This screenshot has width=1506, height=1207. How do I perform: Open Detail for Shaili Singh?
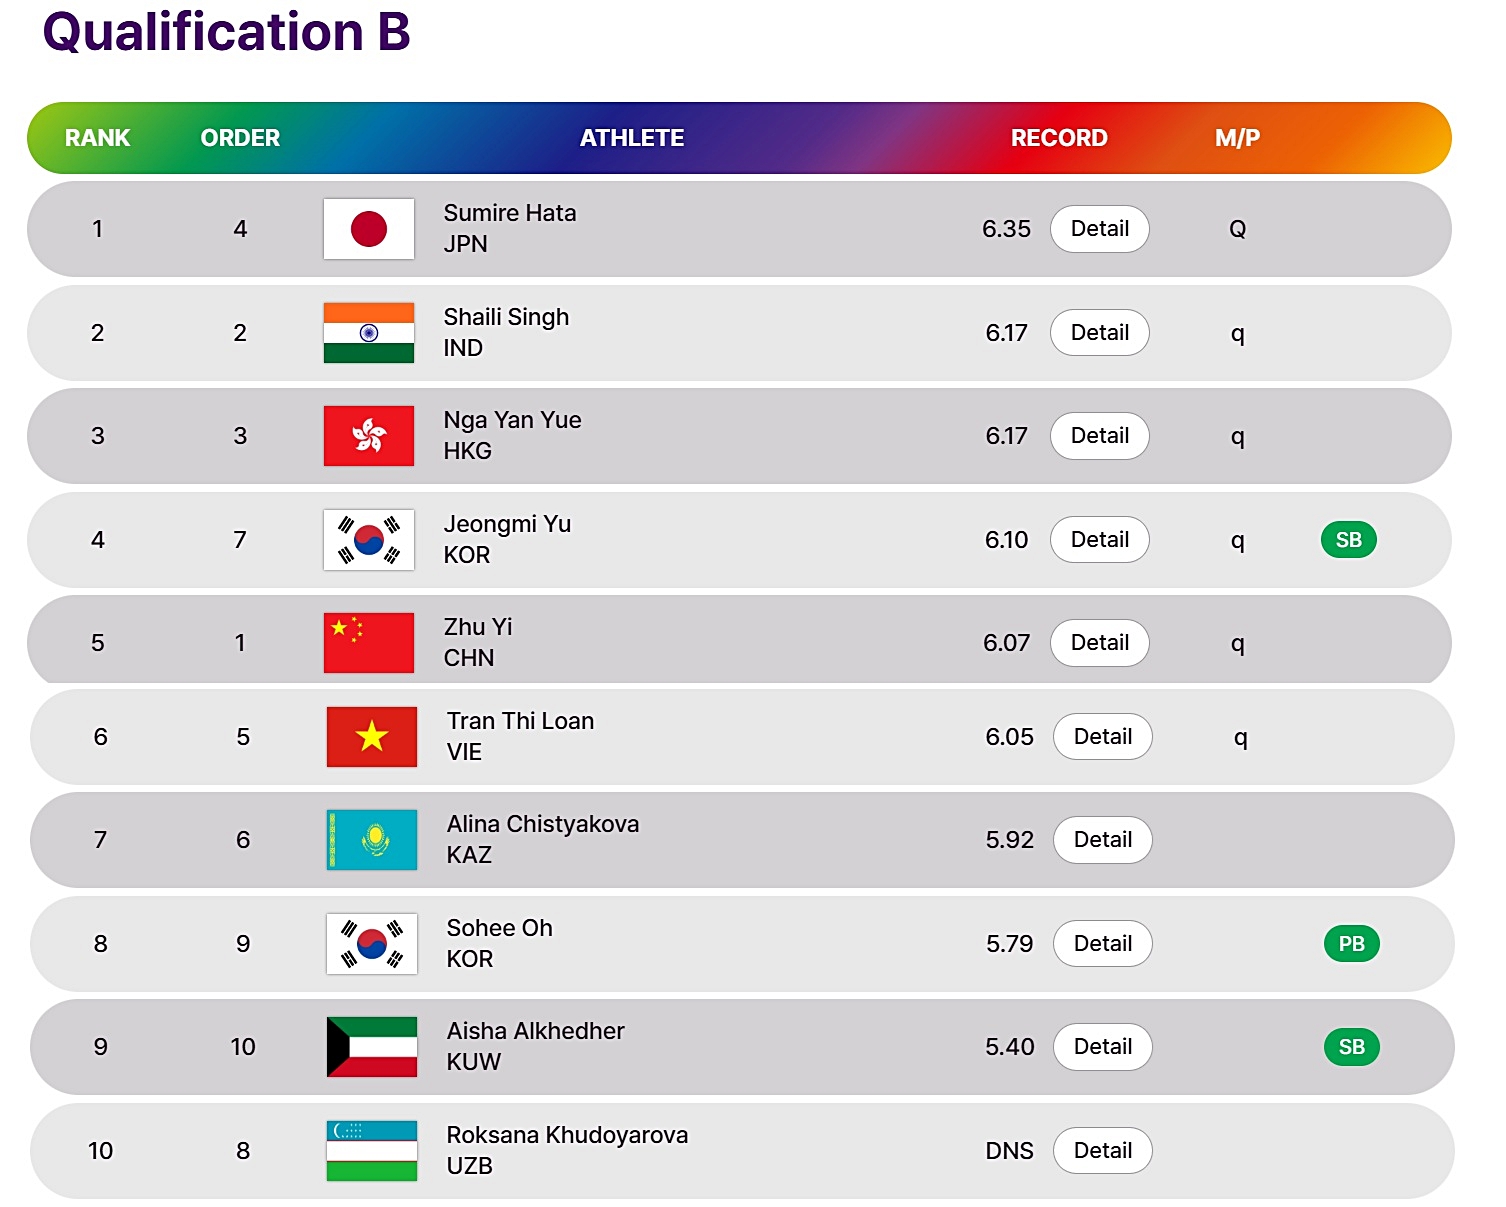coord(1100,333)
